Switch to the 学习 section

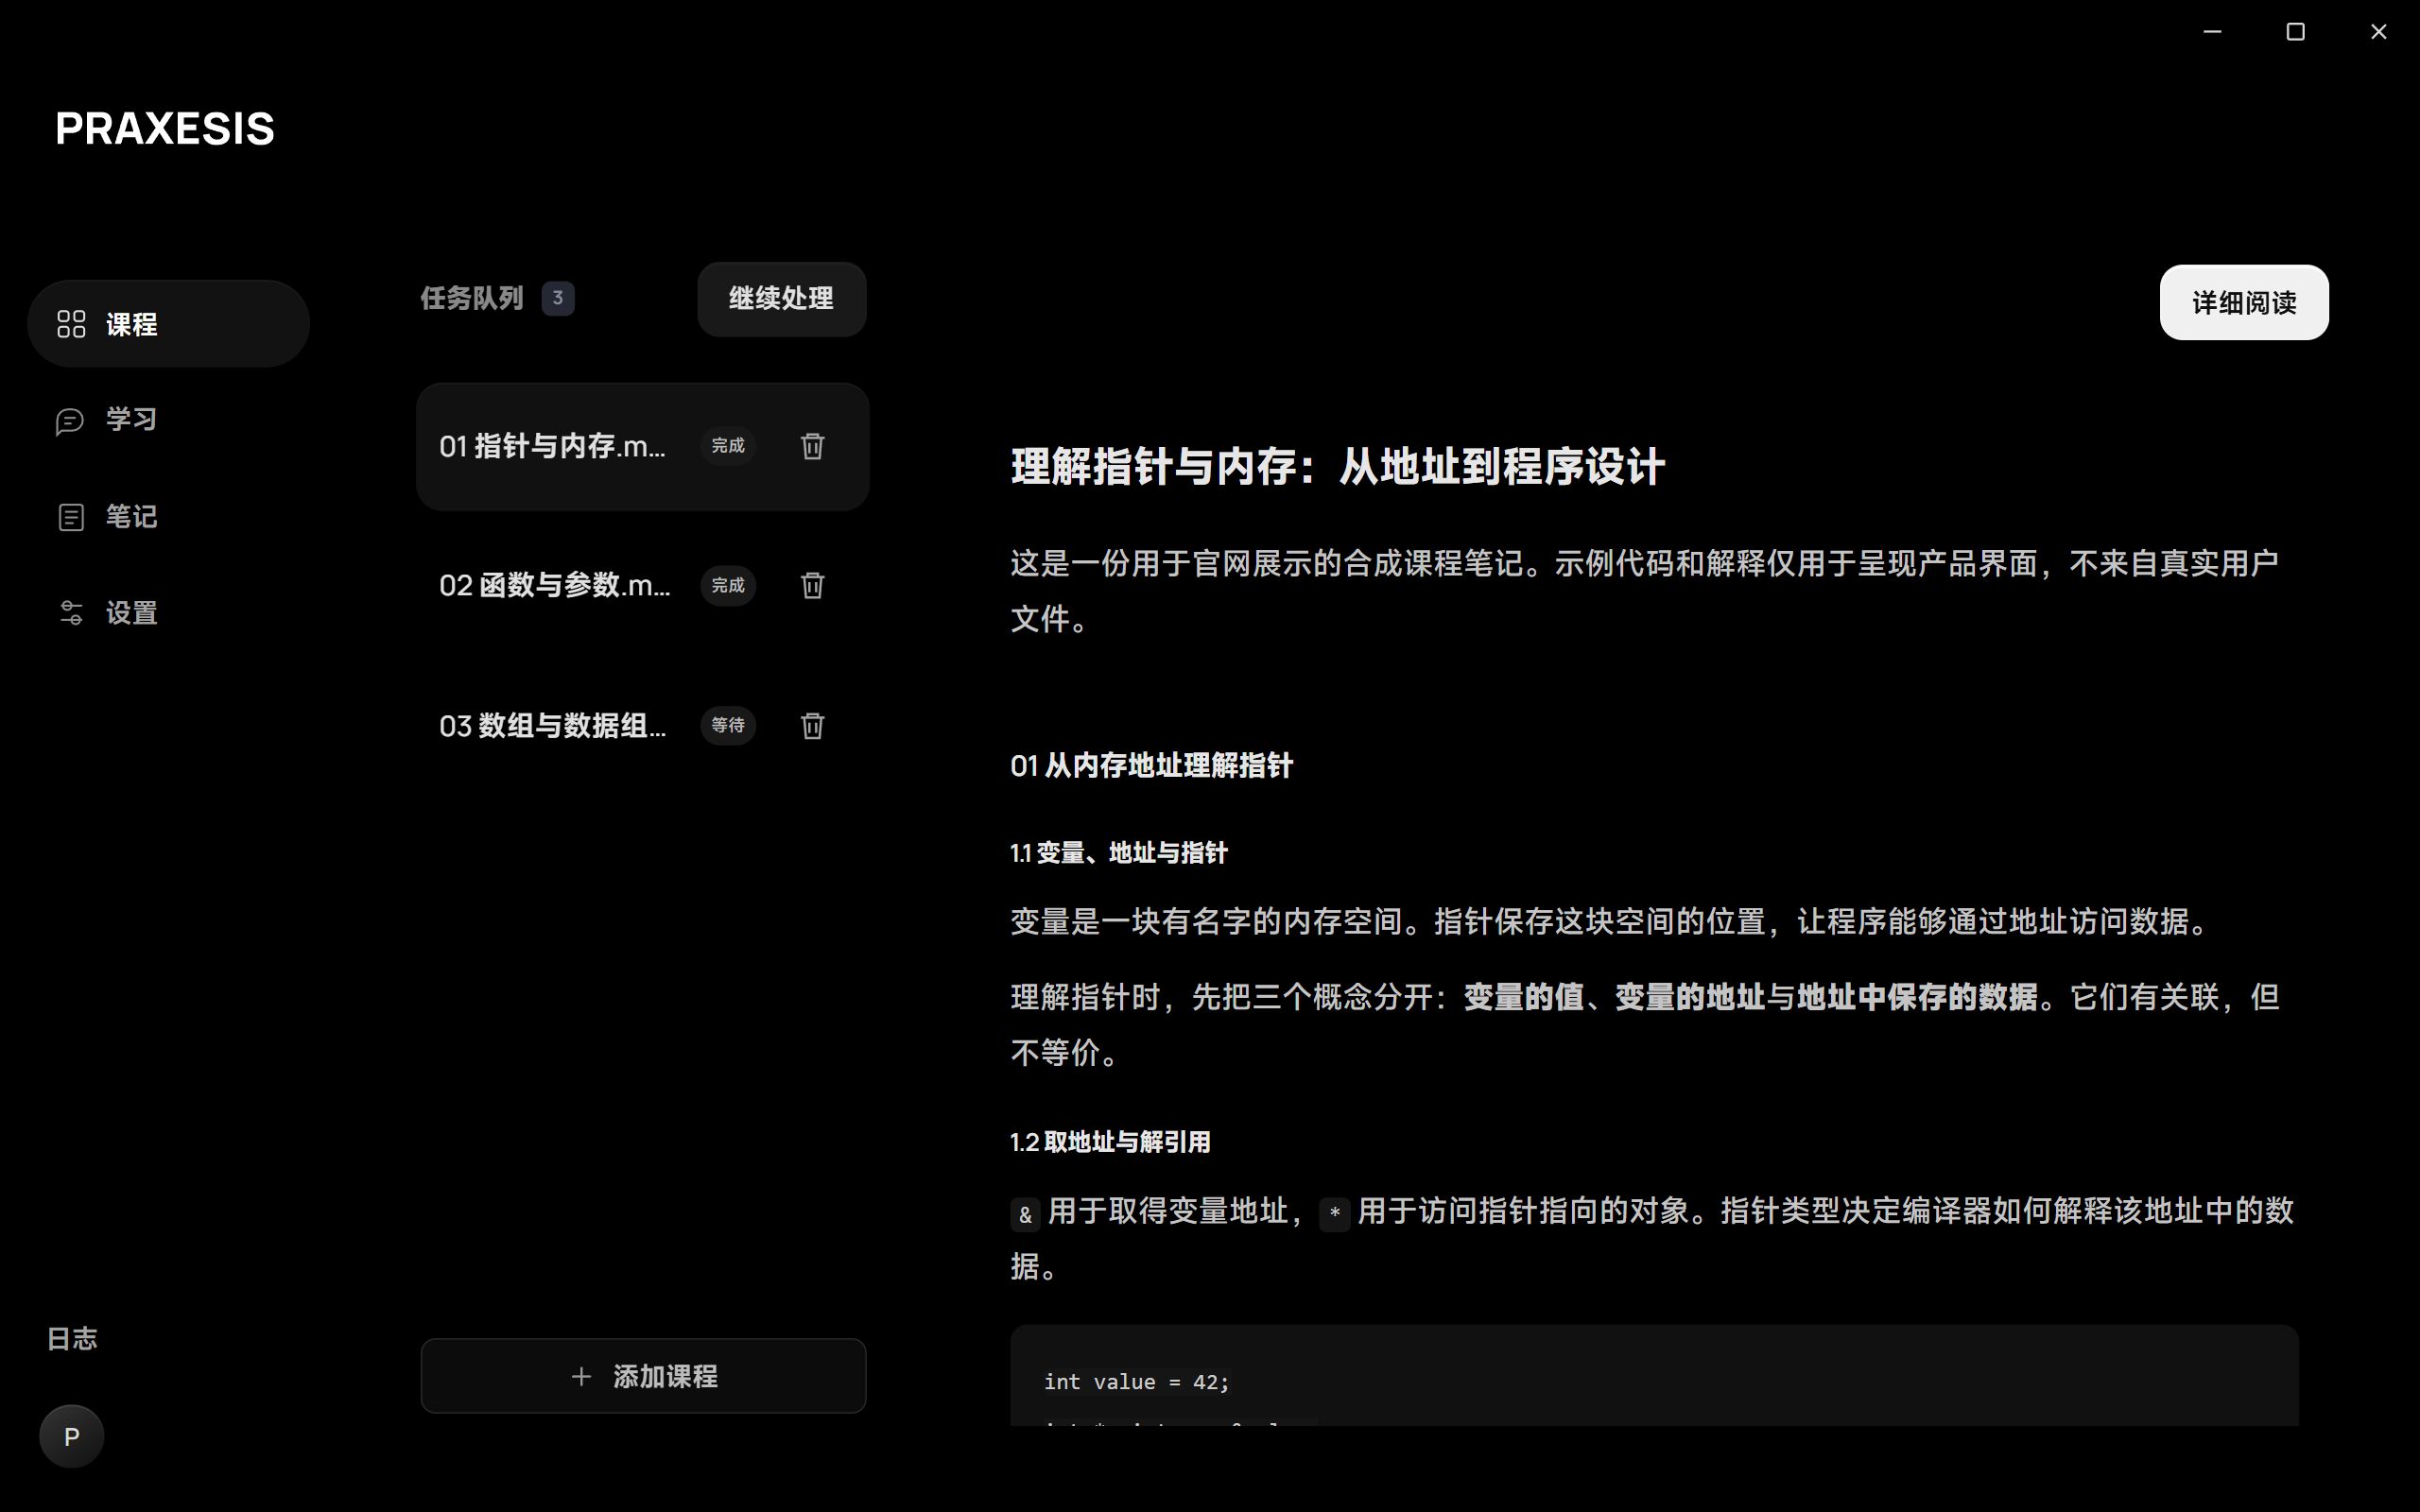point(168,420)
